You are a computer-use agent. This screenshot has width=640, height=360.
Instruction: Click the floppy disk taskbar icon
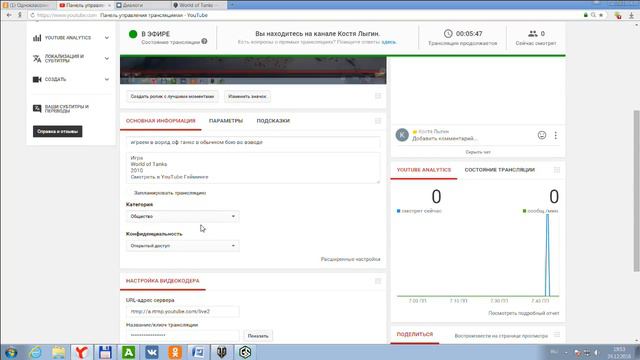point(105,352)
